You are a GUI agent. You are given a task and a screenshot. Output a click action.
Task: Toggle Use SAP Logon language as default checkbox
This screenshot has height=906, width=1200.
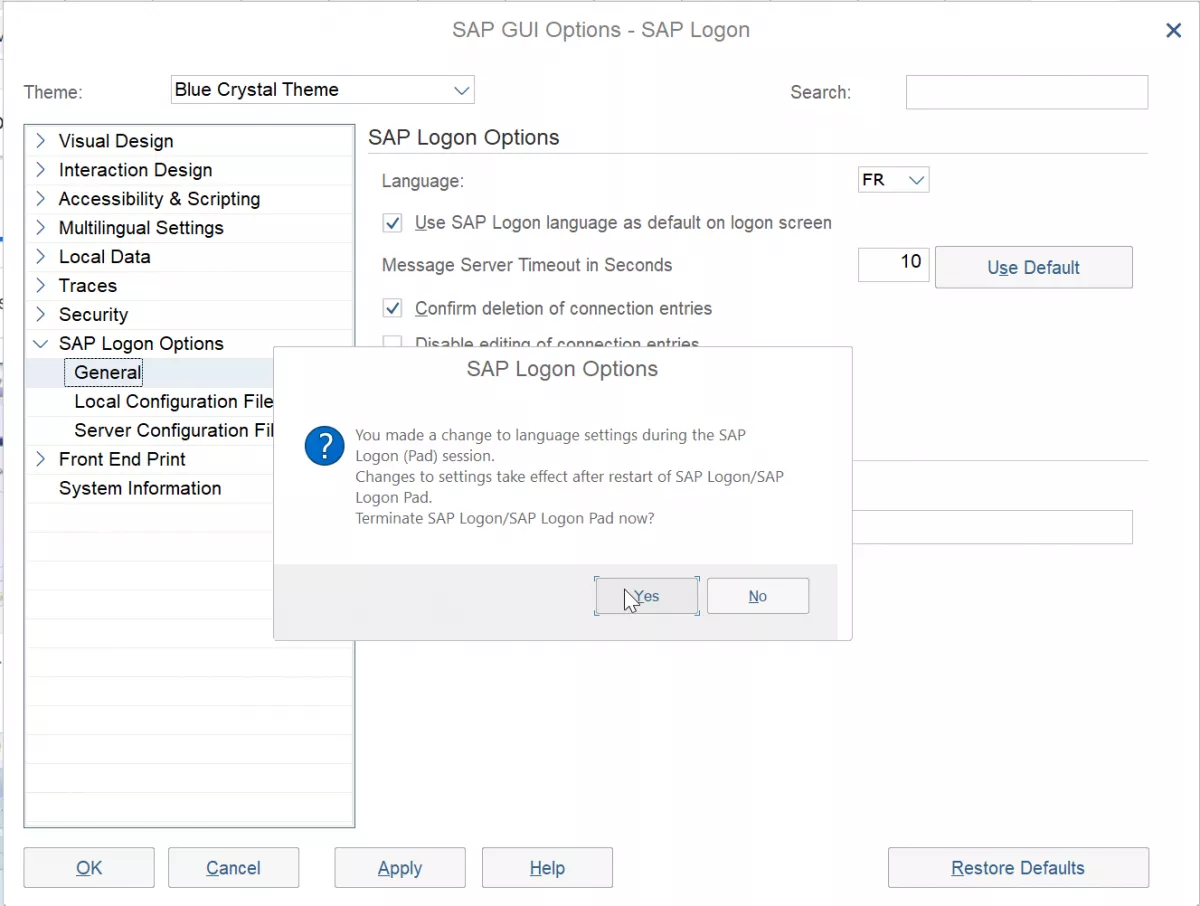pyautogui.click(x=393, y=223)
